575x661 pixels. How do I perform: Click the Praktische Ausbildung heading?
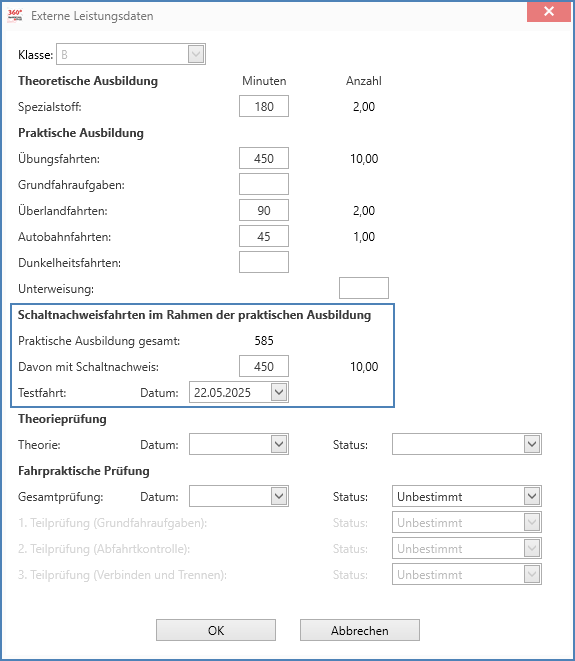pyautogui.click(x=81, y=133)
